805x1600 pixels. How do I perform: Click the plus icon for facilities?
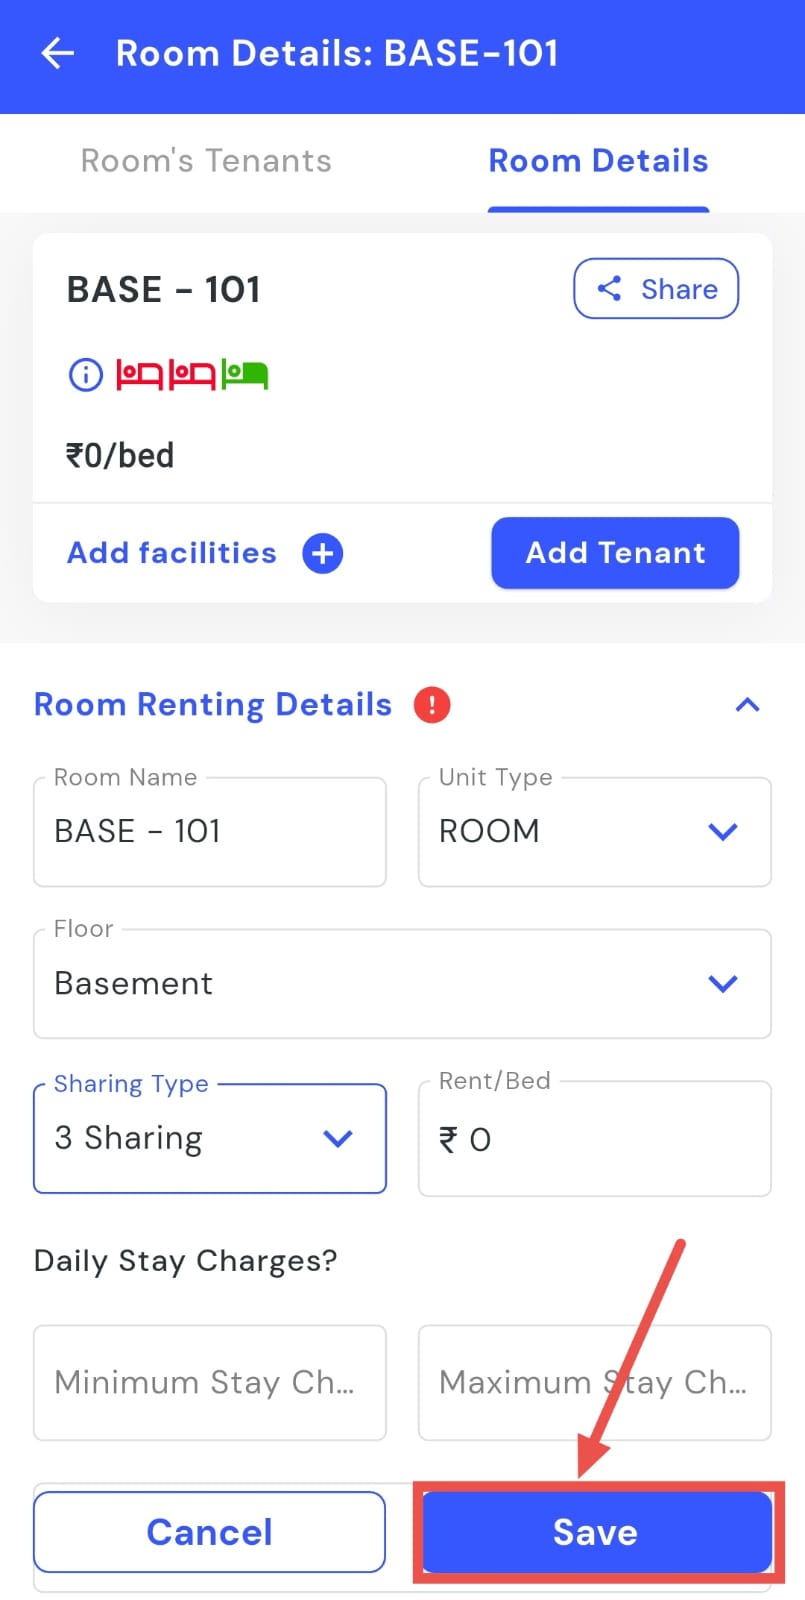(x=322, y=553)
